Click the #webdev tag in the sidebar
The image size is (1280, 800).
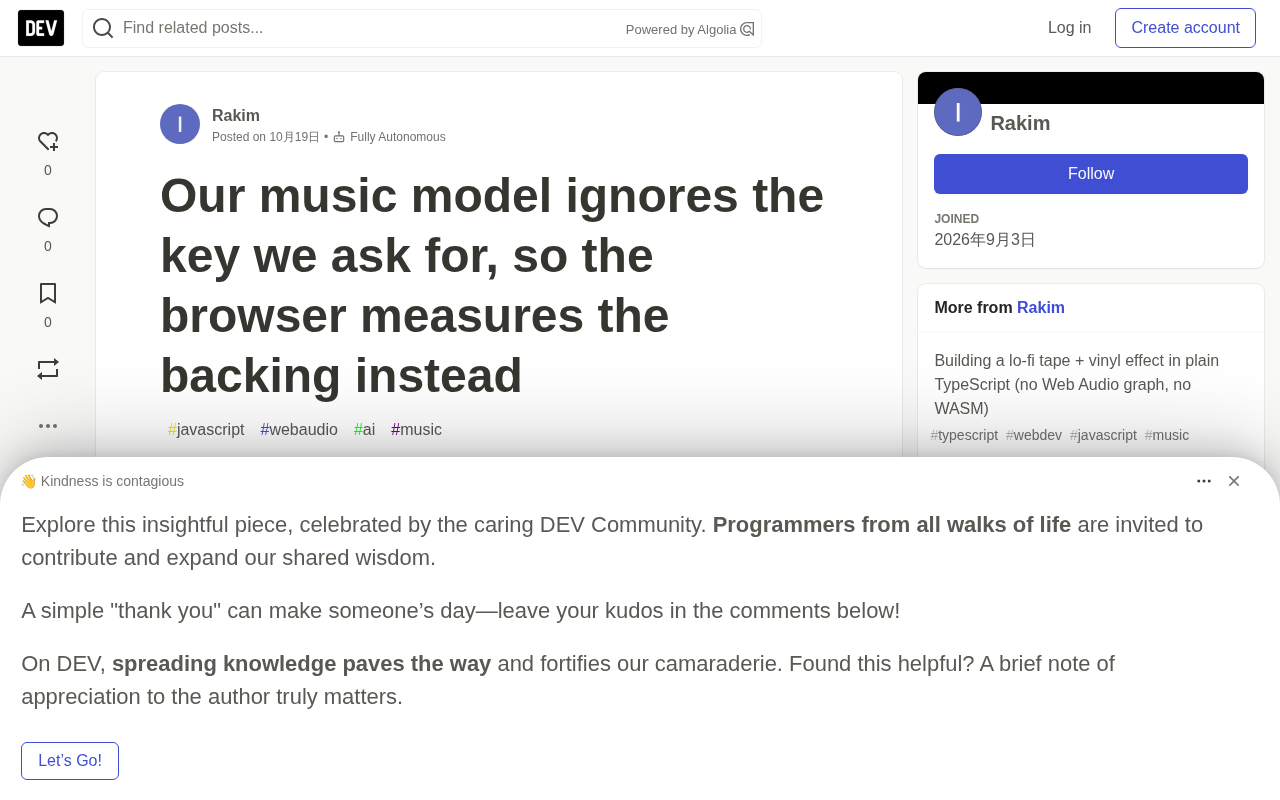1034,435
